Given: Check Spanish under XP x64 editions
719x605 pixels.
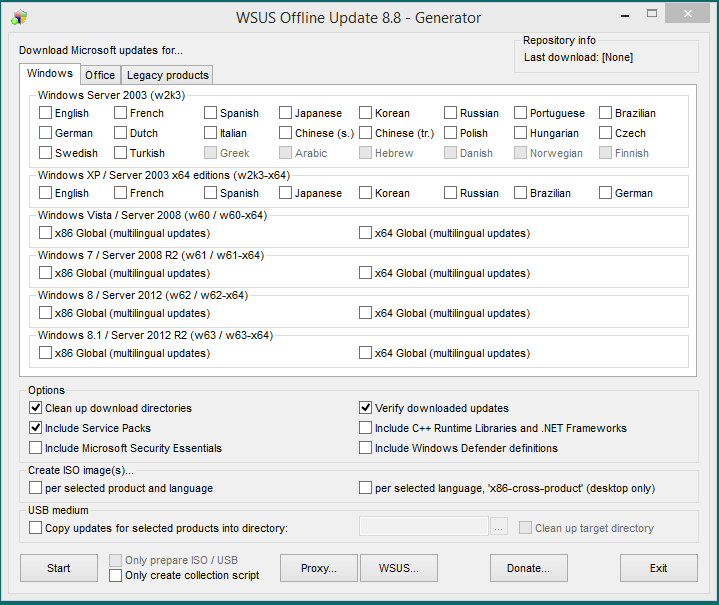Looking at the screenshot, I should tap(210, 193).
